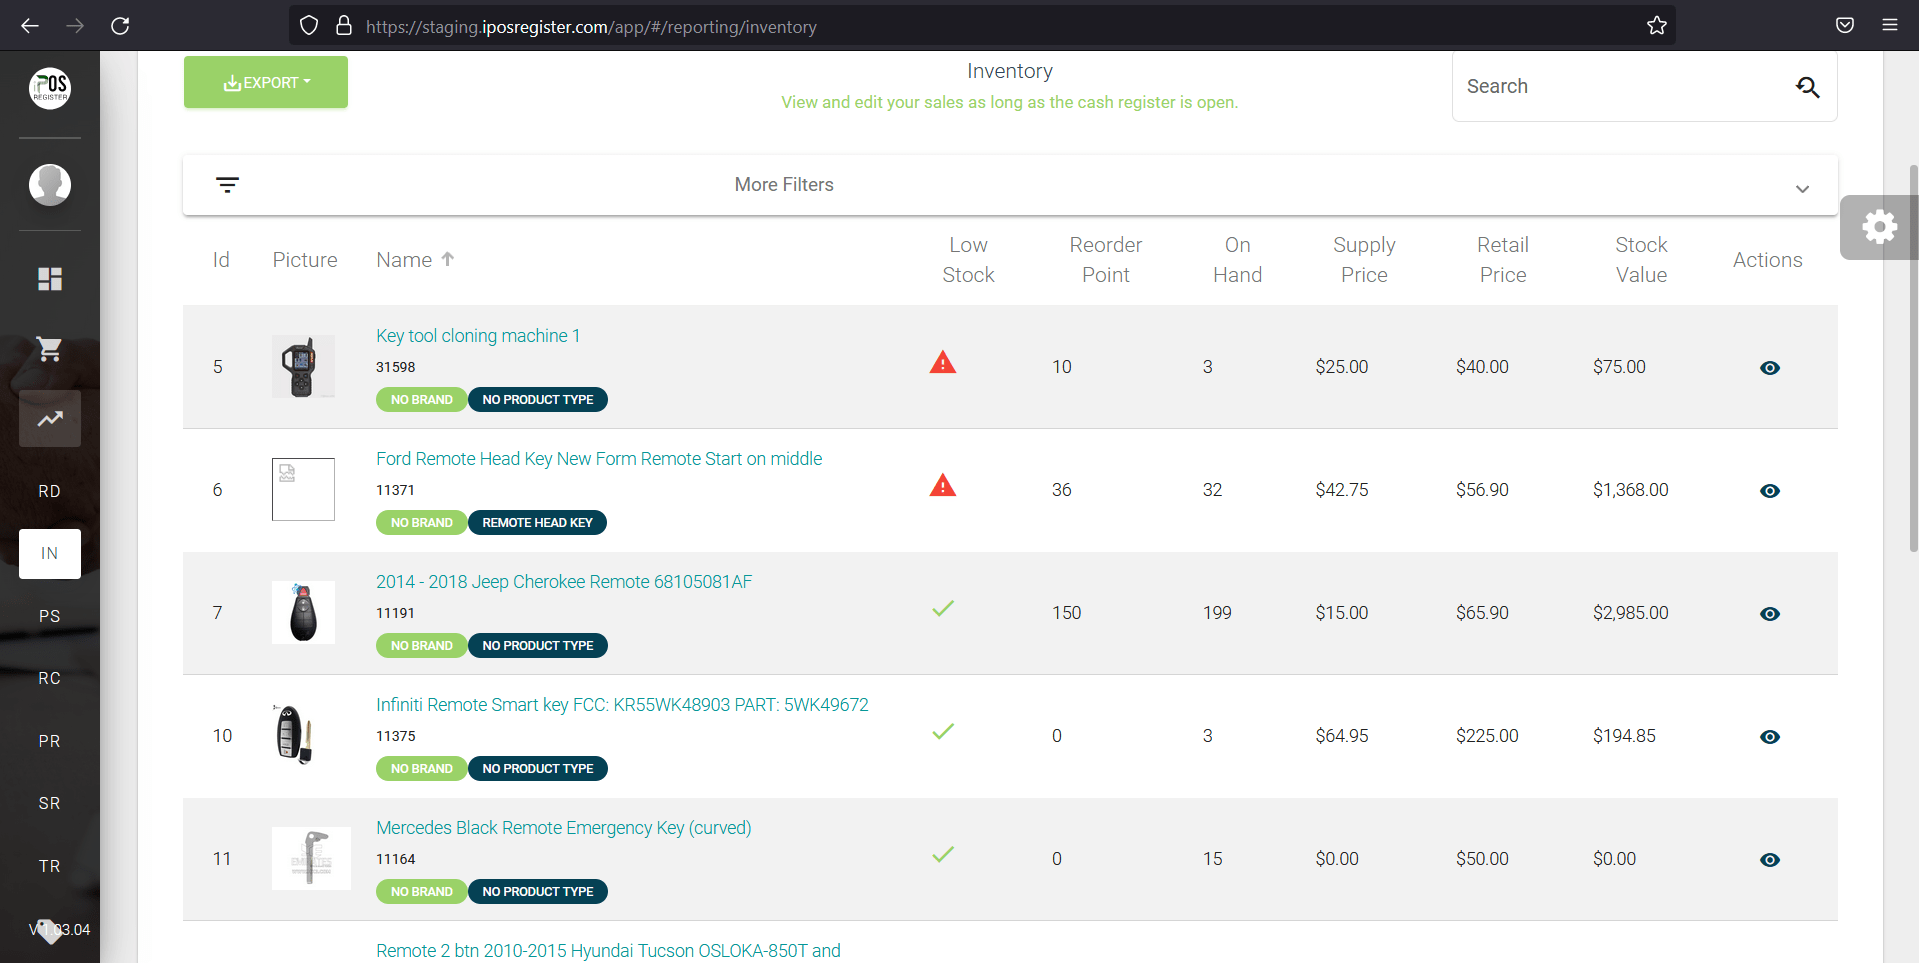The width and height of the screenshot is (1919, 963).
Task: Open Infiniti Remote Smart key link
Action: (x=621, y=705)
